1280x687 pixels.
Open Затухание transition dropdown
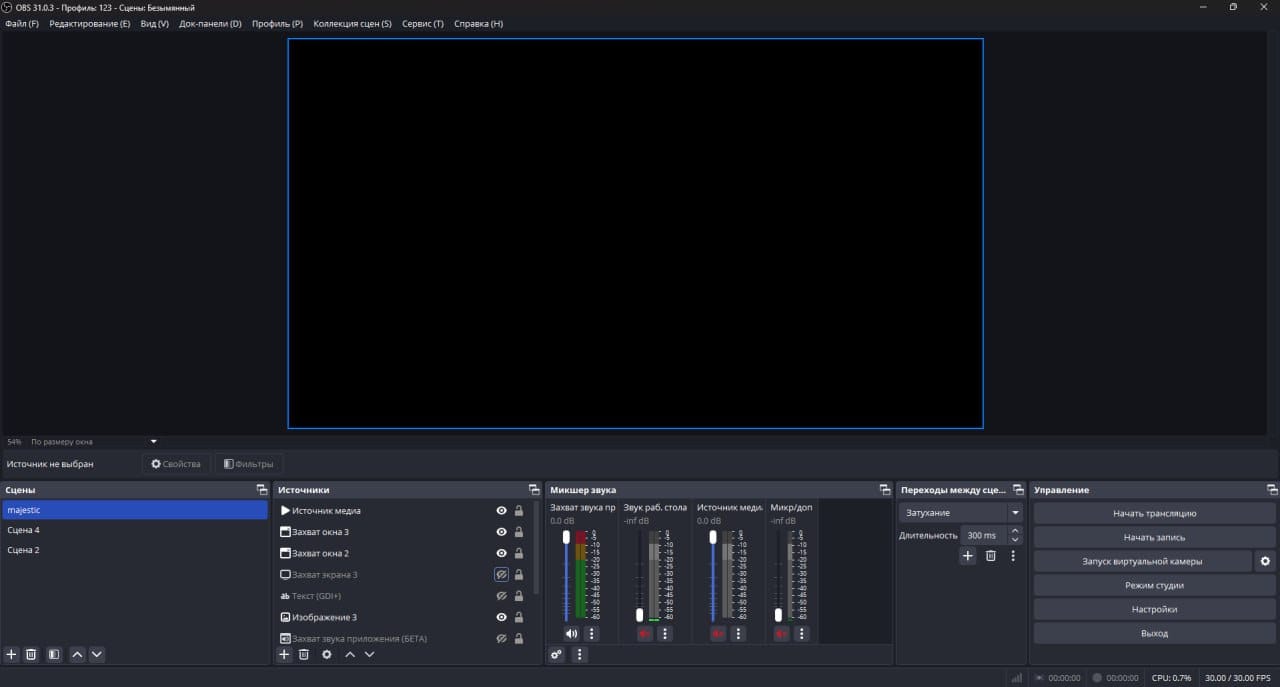tap(960, 512)
